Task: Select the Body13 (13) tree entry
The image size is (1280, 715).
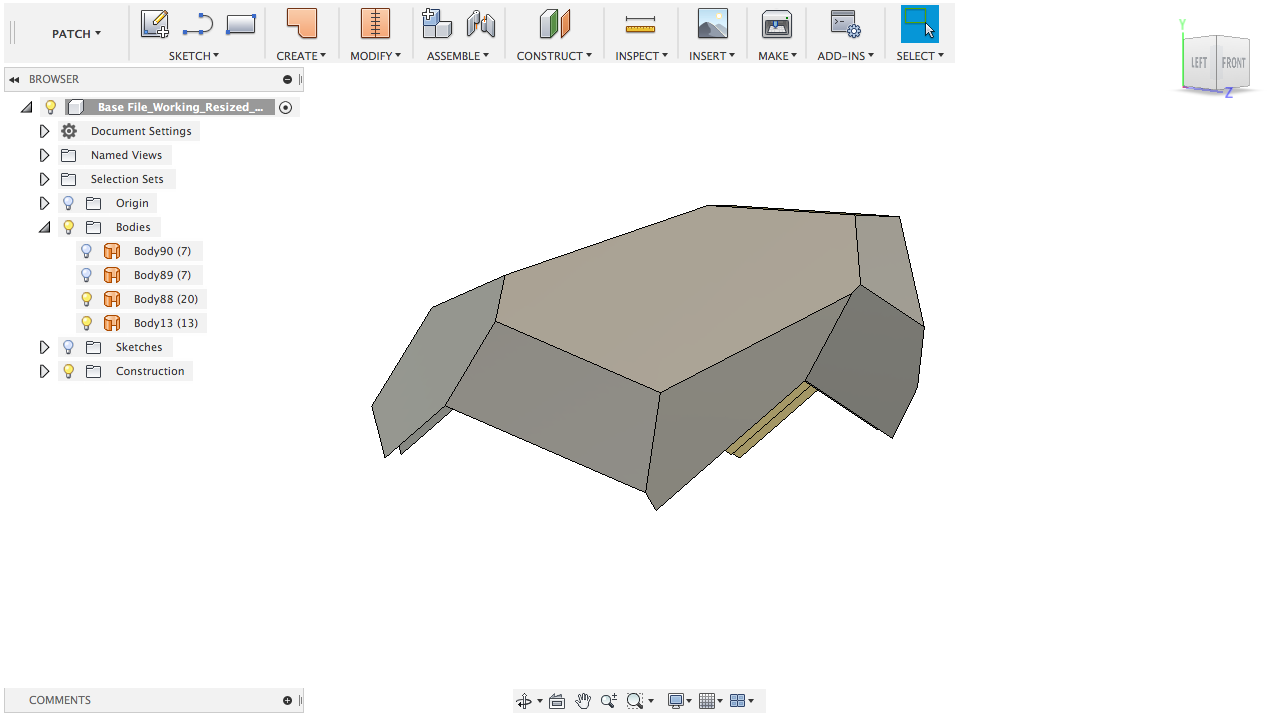Action: pos(166,323)
